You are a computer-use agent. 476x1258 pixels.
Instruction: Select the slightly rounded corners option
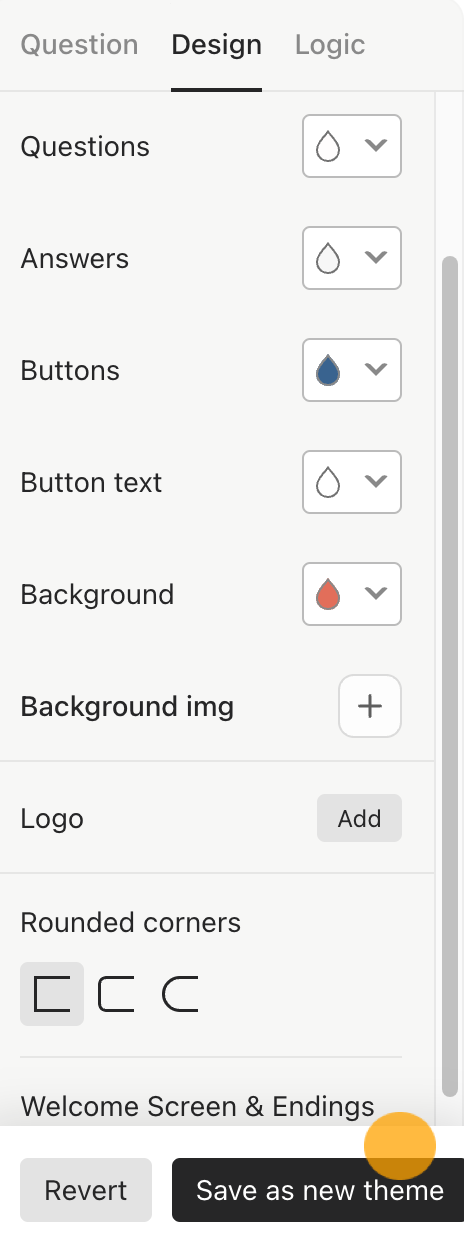(x=116, y=994)
